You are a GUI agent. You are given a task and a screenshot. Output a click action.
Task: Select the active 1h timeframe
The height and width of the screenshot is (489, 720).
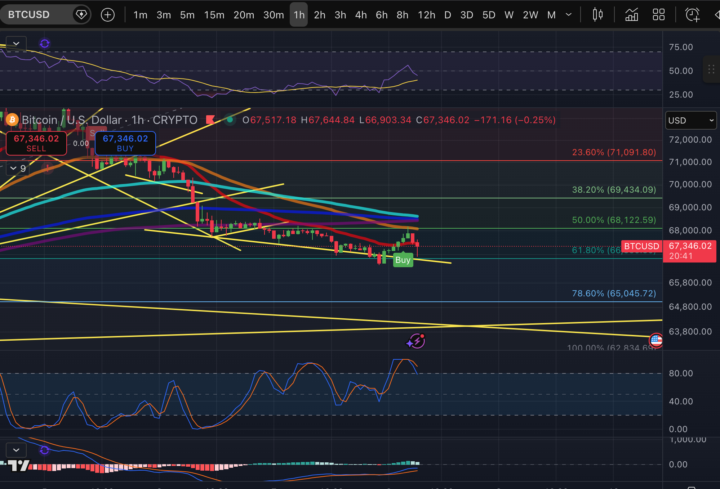[x=299, y=15]
